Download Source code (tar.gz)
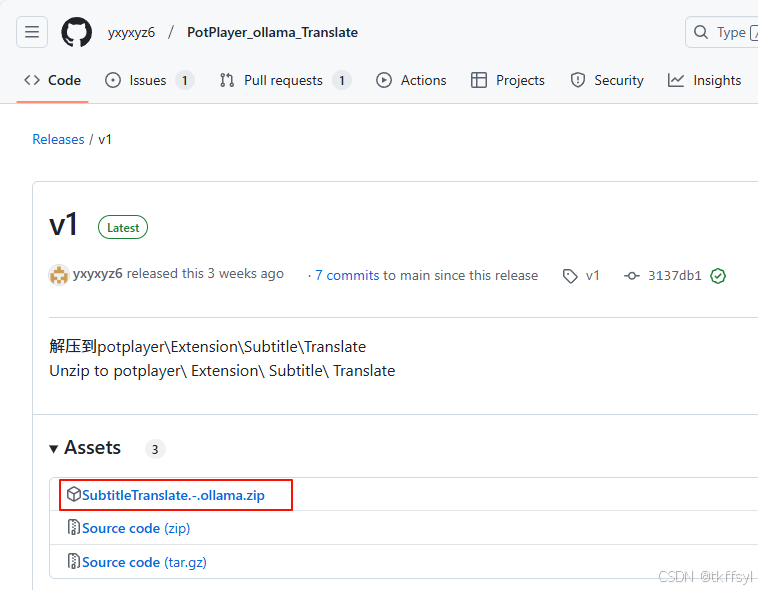 (x=144, y=562)
